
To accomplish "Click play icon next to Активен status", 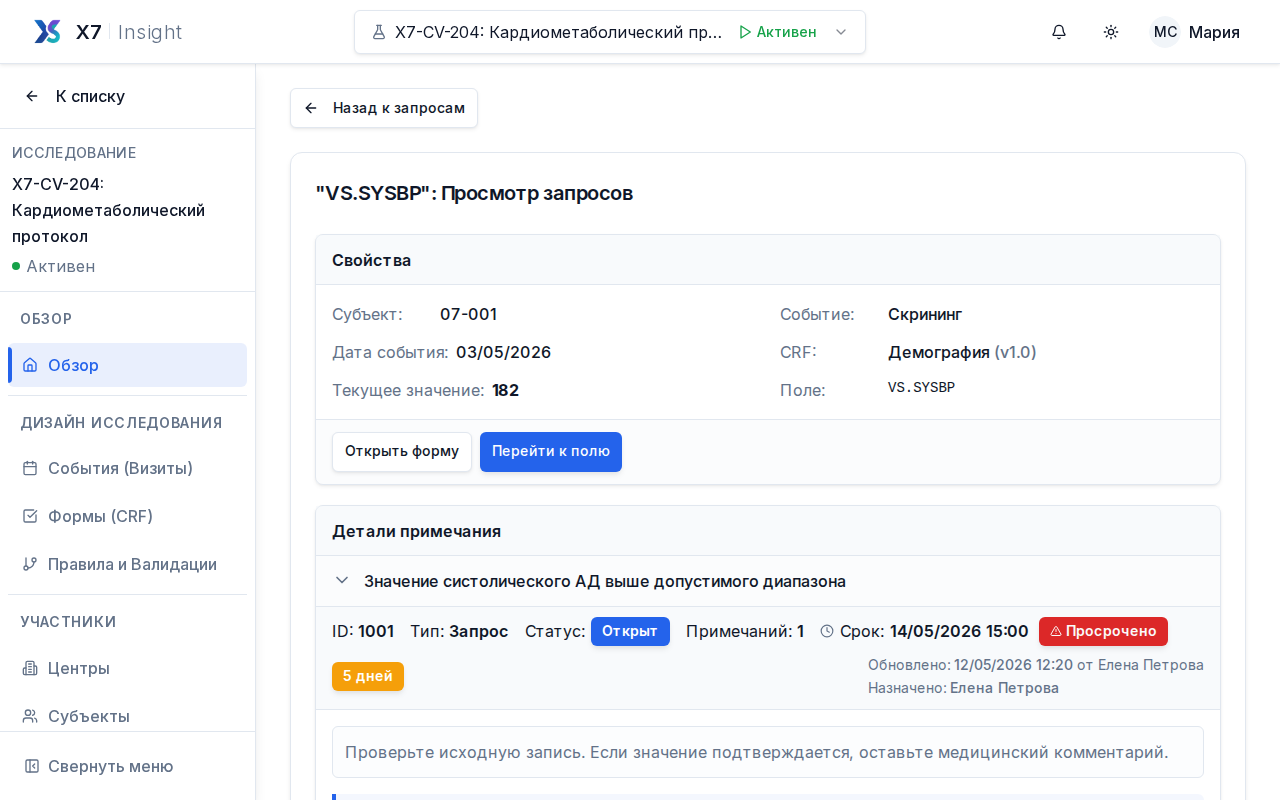I will point(745,32).
